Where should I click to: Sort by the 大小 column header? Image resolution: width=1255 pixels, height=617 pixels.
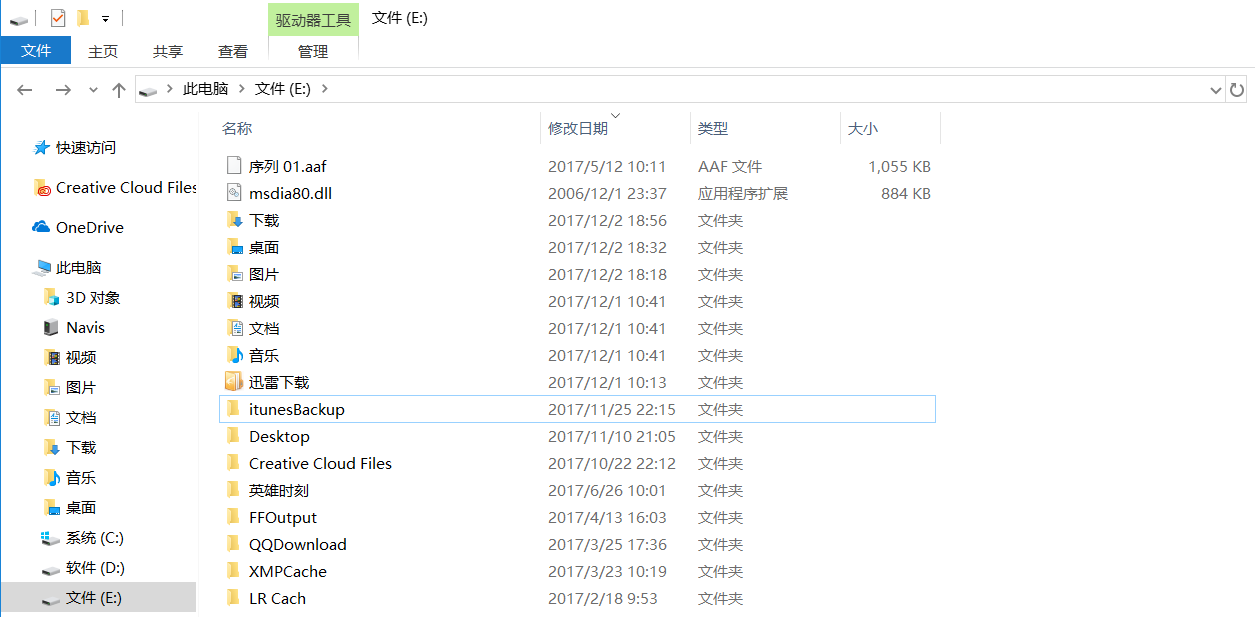pyautogui.click(x=863, y=128)
